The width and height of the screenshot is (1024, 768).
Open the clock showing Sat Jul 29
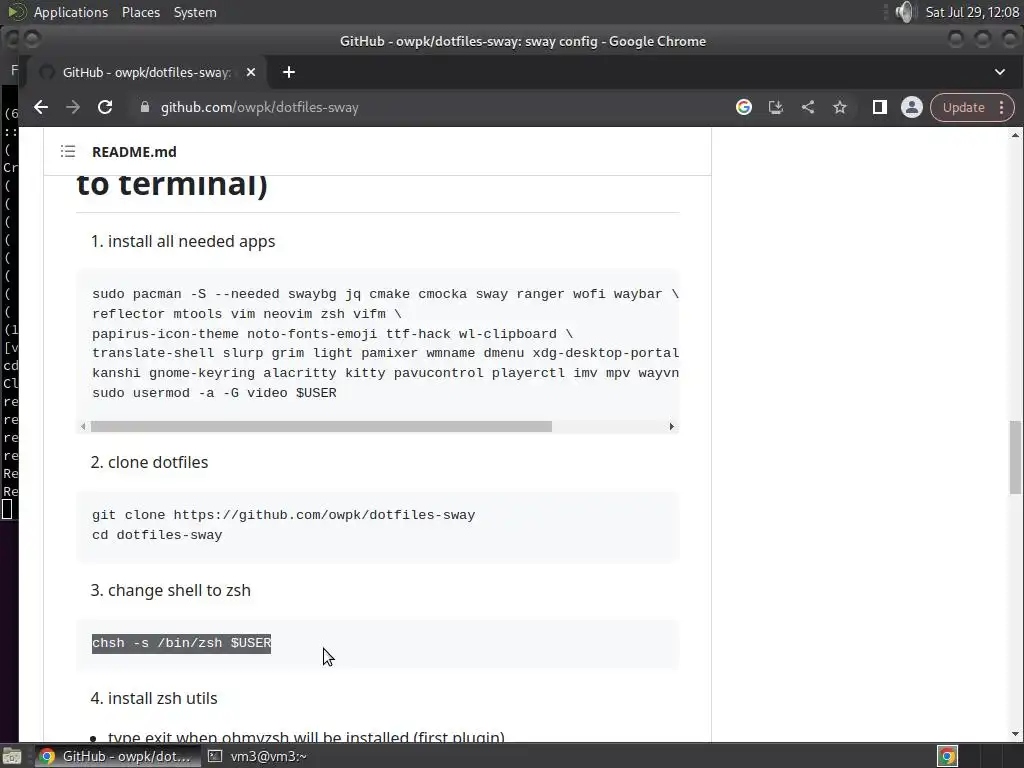[x=972, y=12]
